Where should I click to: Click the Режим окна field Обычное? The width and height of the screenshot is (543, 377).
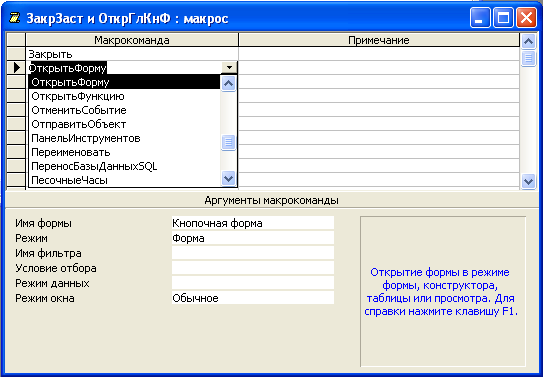[252, 298]
